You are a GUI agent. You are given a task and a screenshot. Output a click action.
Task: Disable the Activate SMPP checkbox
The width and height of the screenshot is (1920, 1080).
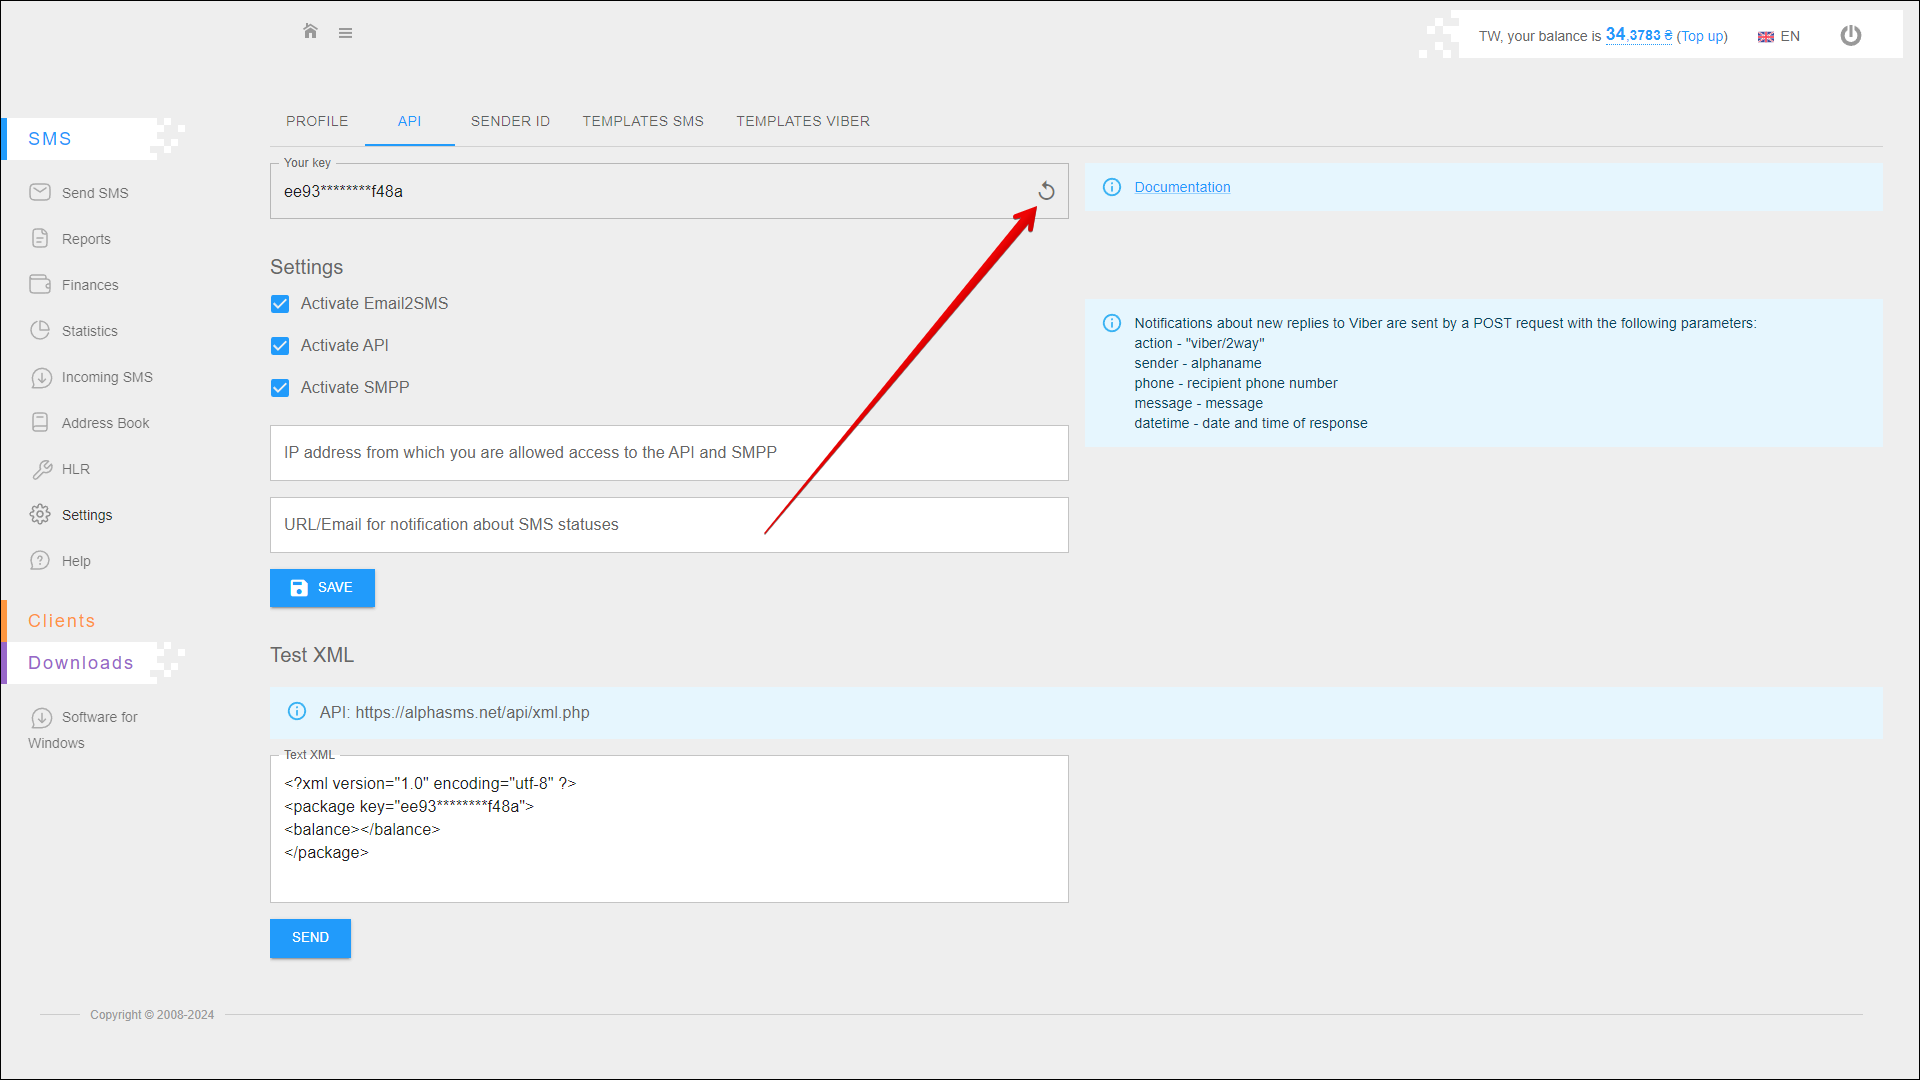(x=280, y=388)
